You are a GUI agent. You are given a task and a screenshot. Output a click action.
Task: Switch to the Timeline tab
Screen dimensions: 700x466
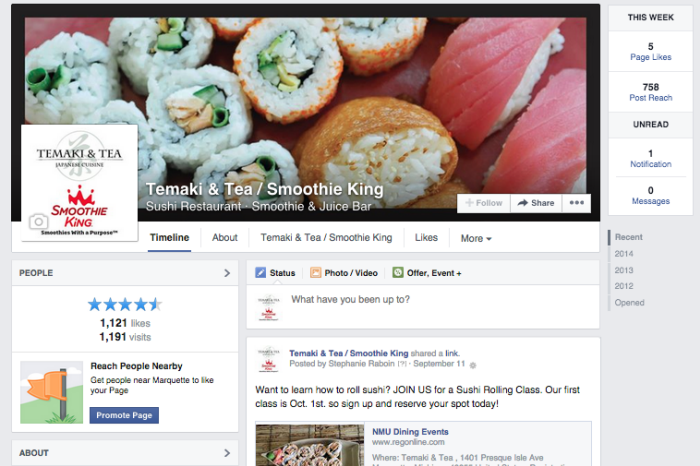169,237
